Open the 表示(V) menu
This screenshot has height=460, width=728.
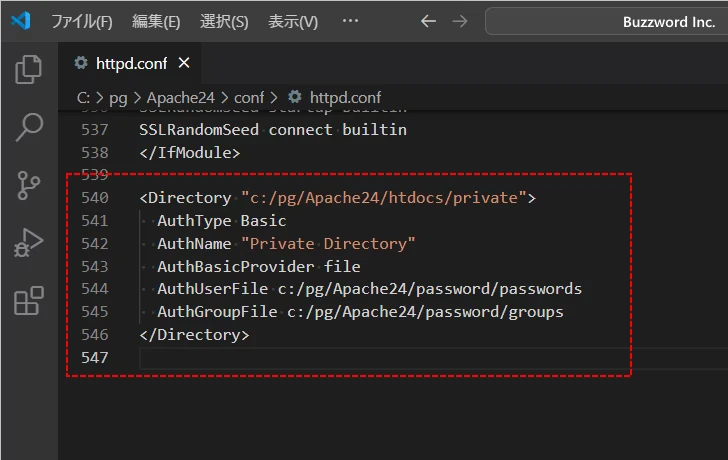pos(292,21)
